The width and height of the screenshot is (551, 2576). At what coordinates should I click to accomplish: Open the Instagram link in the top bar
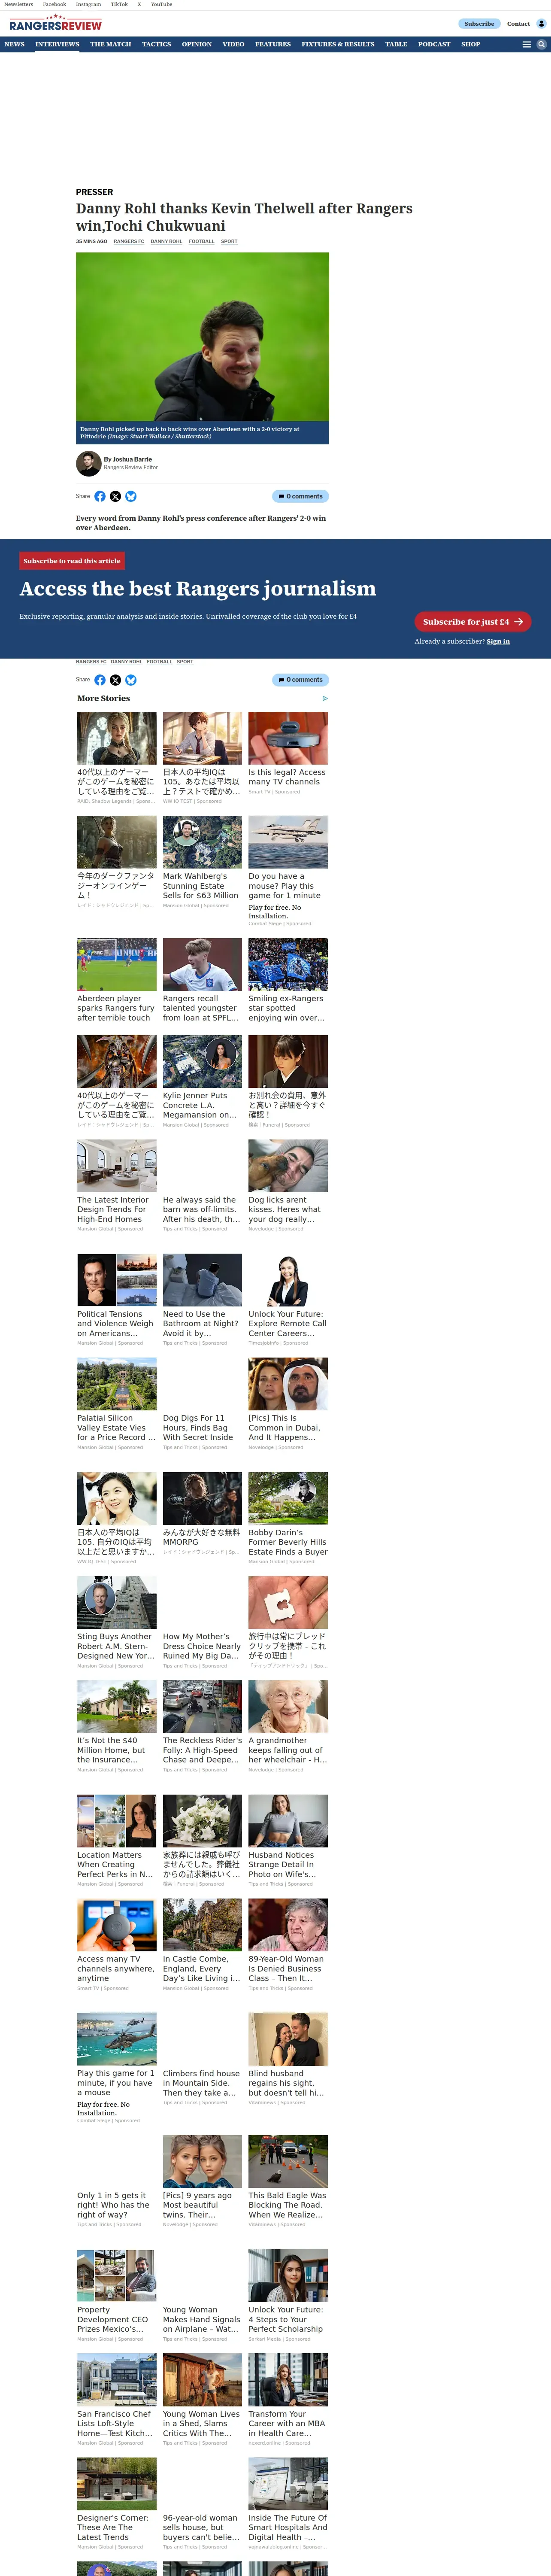point(88,4)
